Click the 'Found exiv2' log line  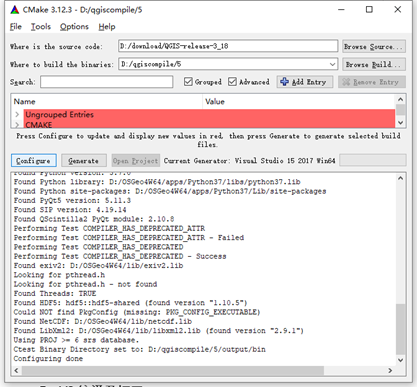click(98, 265)
